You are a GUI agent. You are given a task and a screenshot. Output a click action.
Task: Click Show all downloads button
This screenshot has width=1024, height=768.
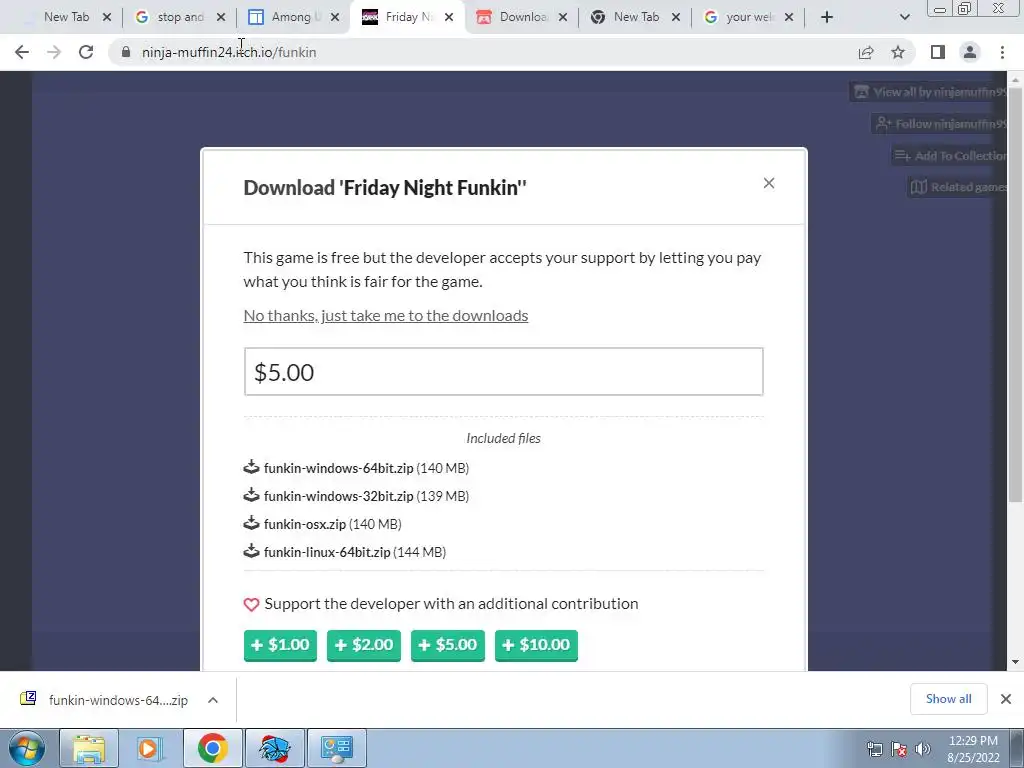(948, 699)
